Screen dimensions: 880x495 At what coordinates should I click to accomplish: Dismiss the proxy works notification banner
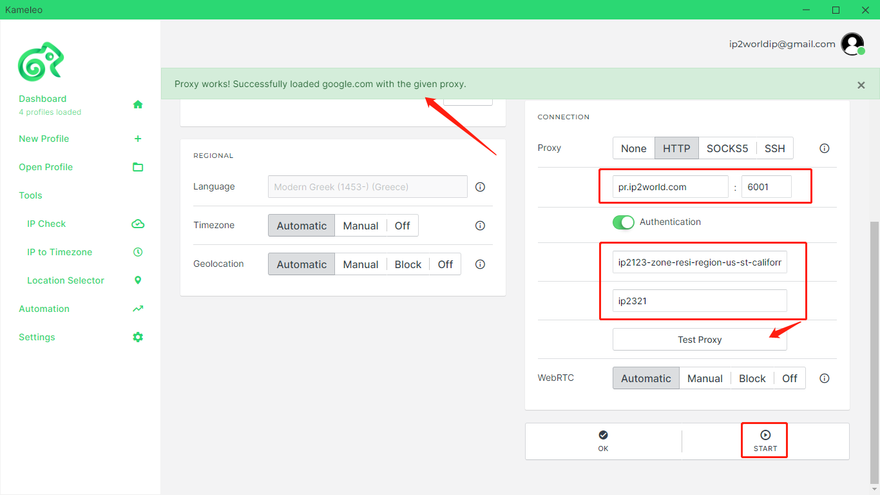pos(861,85)
